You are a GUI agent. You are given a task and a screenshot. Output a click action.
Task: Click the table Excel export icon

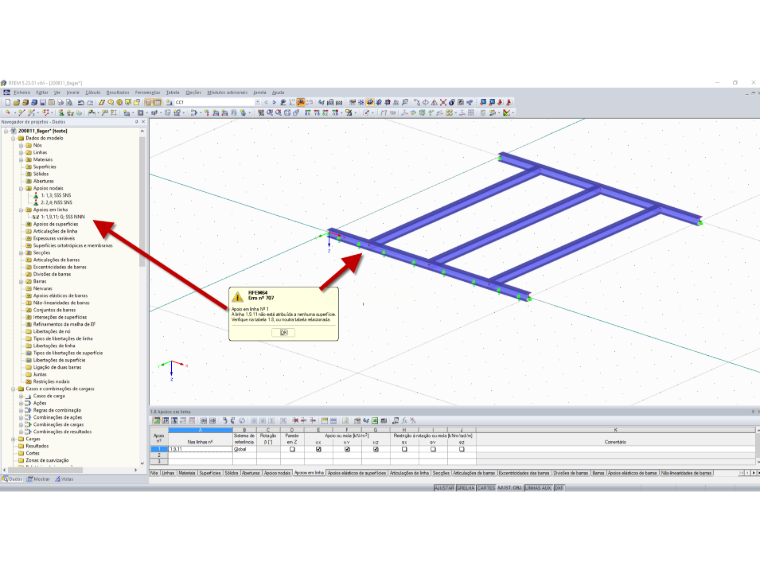[x=375, y=421]
